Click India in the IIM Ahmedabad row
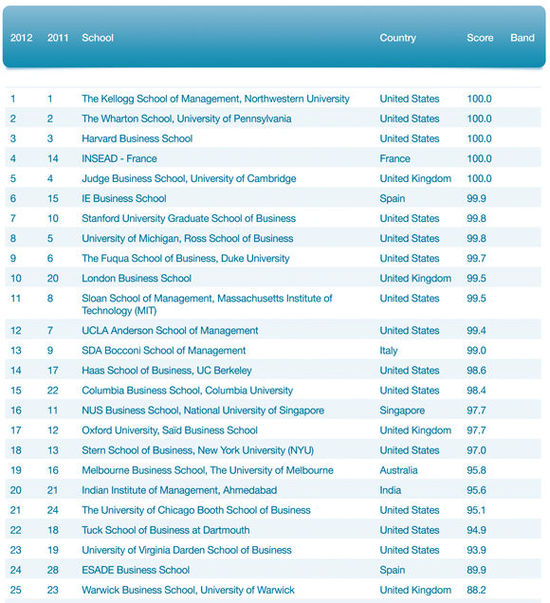This screenshot has width=550, height=603. tap(390, 490)
